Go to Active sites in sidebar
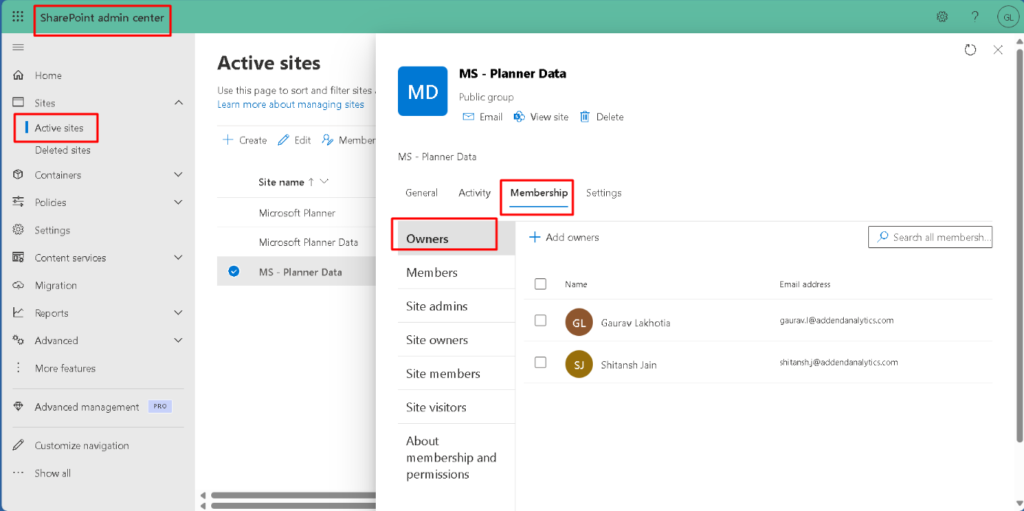1024x511 pixels. 59,128
